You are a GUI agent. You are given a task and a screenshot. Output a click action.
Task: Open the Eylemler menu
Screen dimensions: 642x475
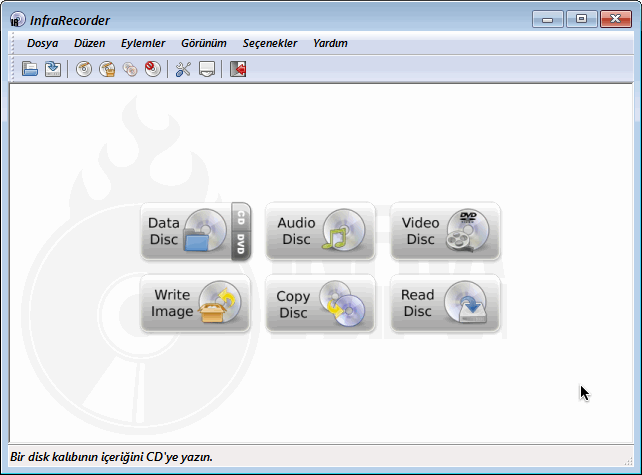(143, 43)
